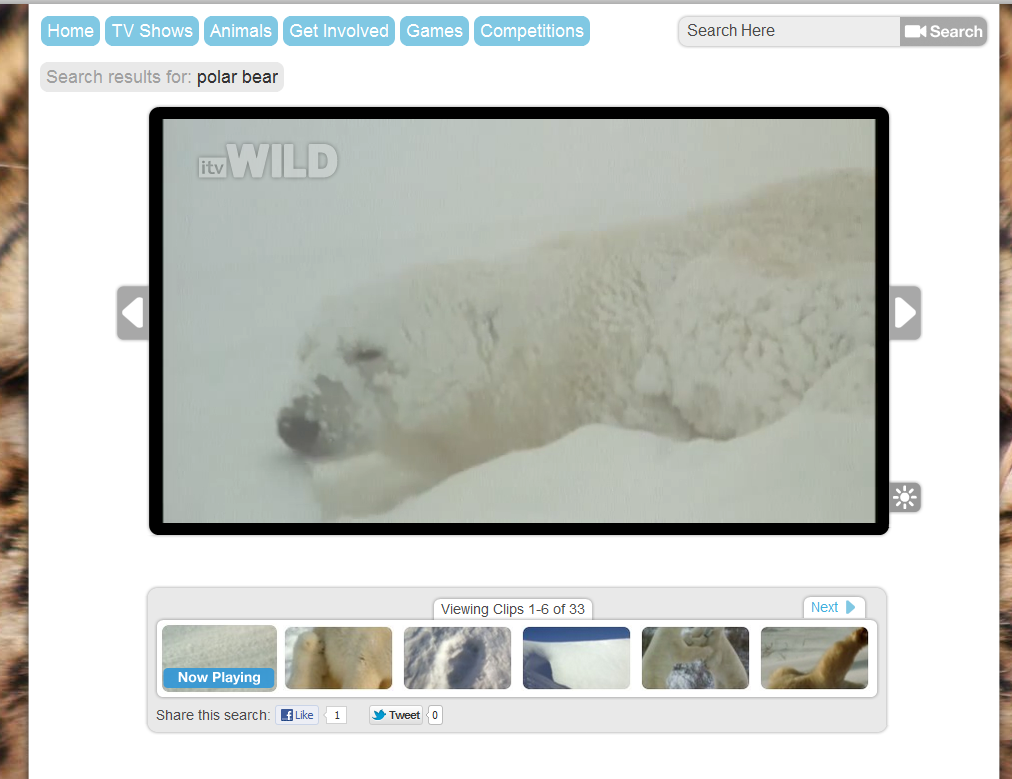The height and width of the screenshot is (779, 1012).
Task: Click "Viewing Clips 1-6 of 33" label
Action: pyautogui.click(x=513, y=609)
